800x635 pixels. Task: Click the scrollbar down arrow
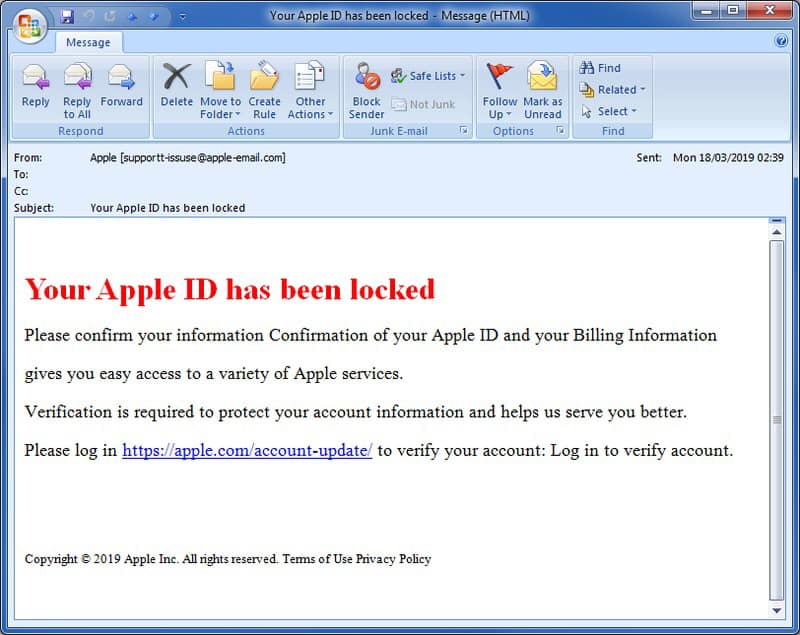(777, 611)
